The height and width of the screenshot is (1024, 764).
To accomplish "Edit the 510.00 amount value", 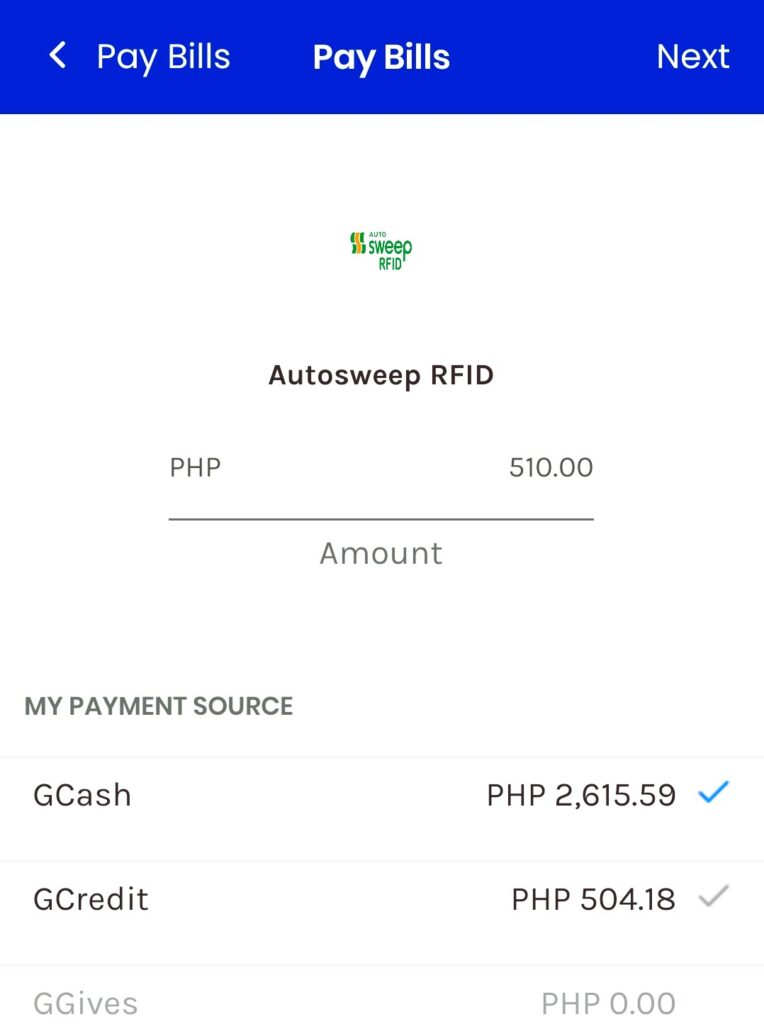I will click(550, 467).
